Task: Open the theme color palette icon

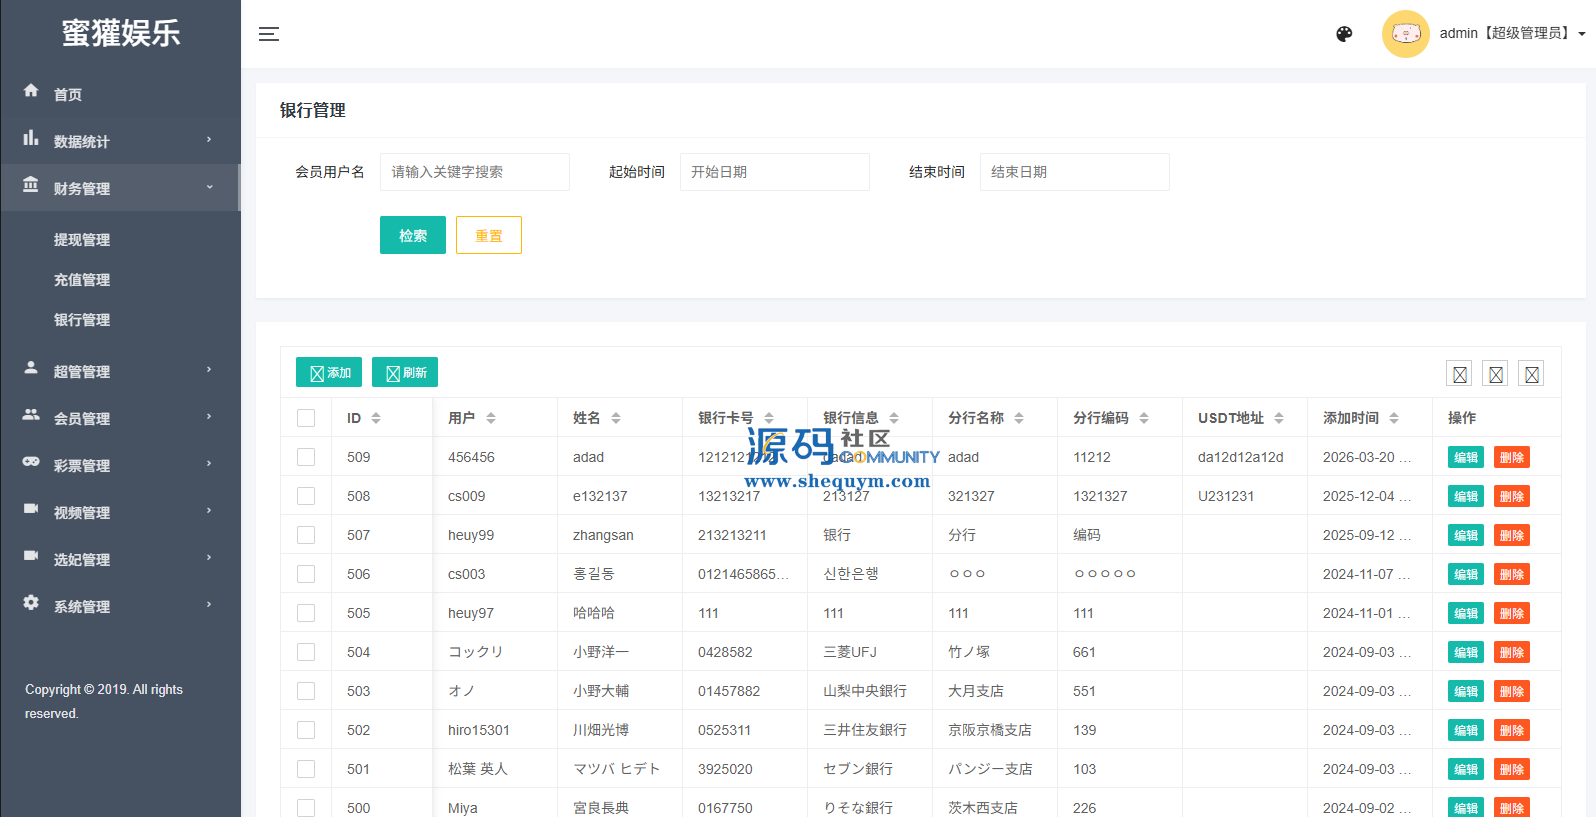Action: (x=1344, y=34)
